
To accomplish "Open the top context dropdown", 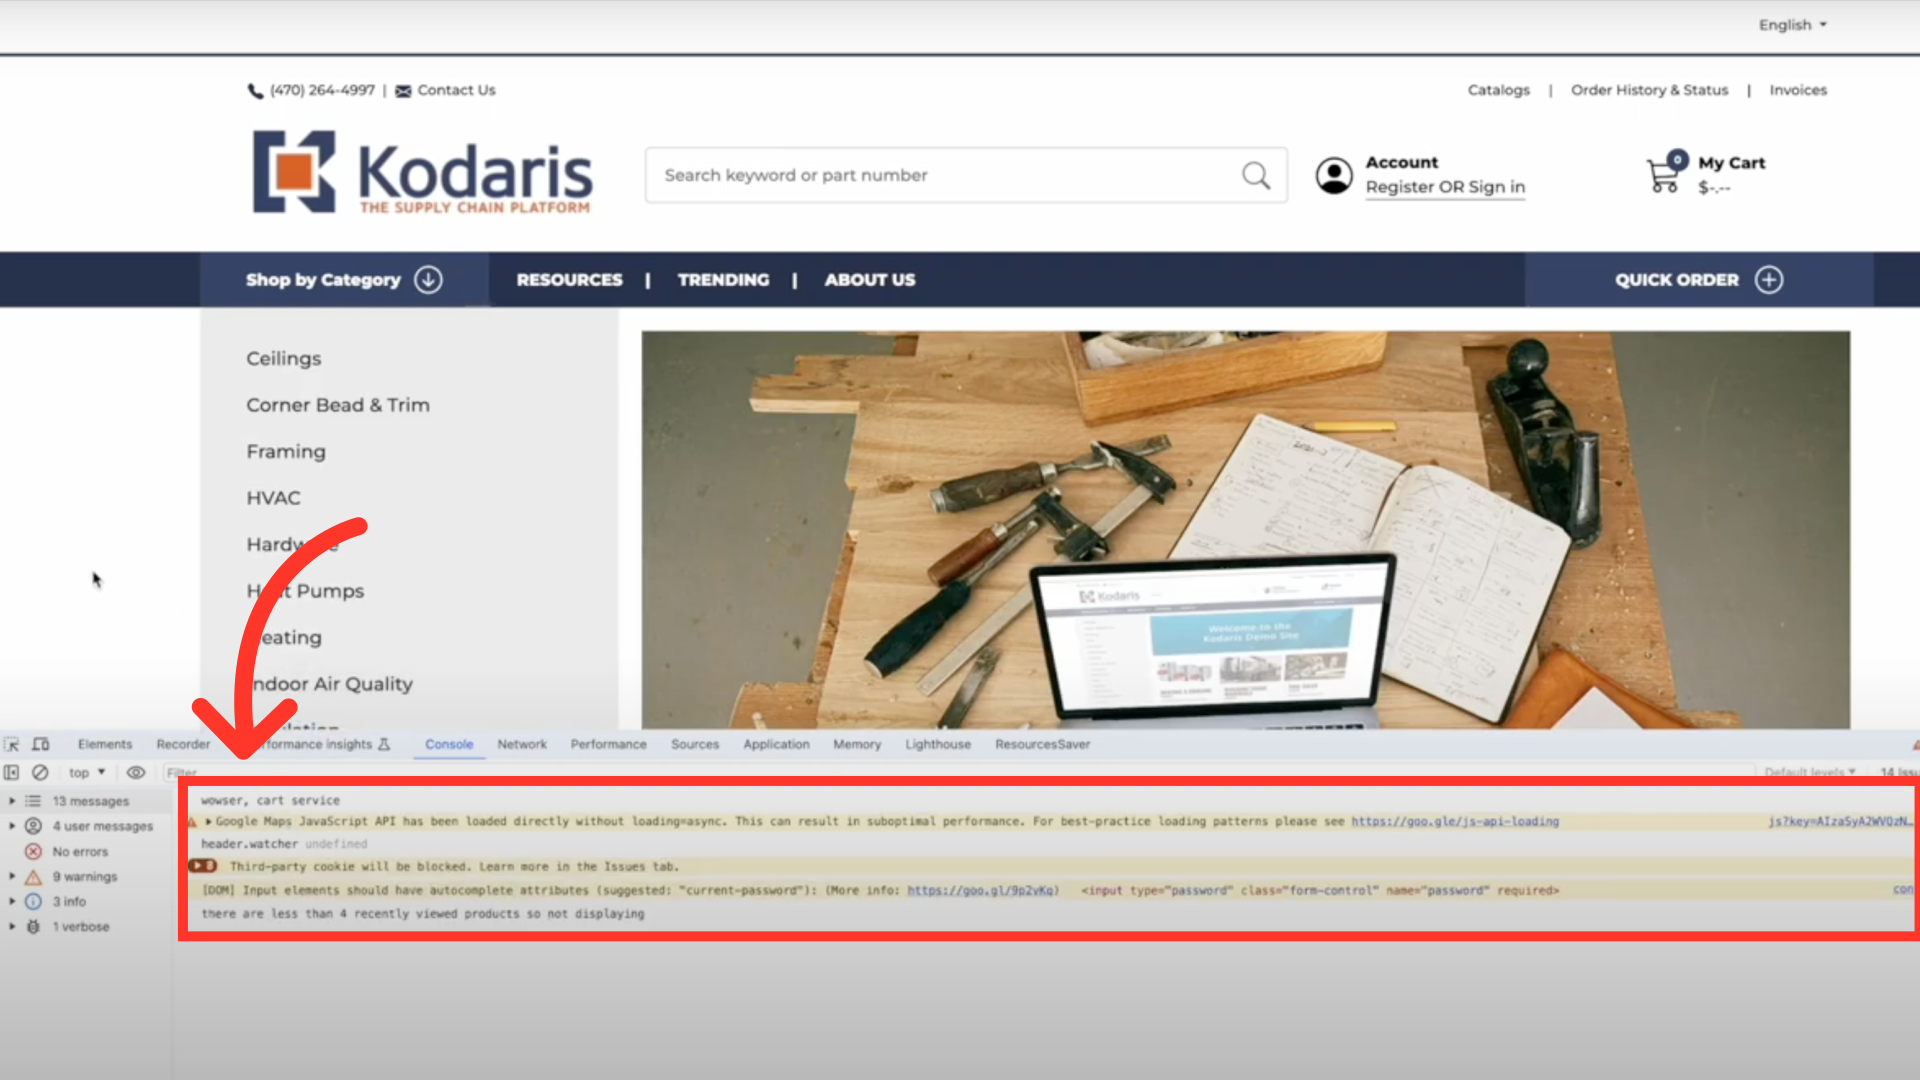I will coord(87,772).
